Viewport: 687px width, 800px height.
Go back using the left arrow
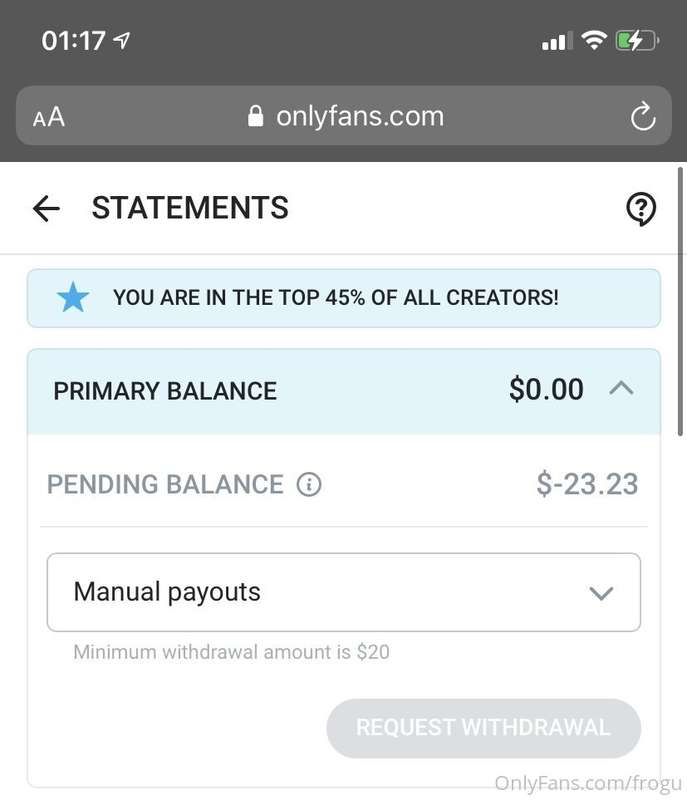click(46, 208)
